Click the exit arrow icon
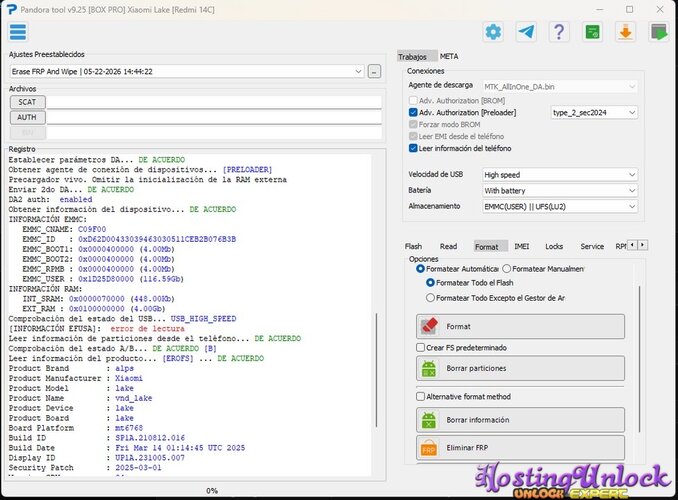Image resolution: width=678 pixels, height=500 pixels. click(659, 32)
